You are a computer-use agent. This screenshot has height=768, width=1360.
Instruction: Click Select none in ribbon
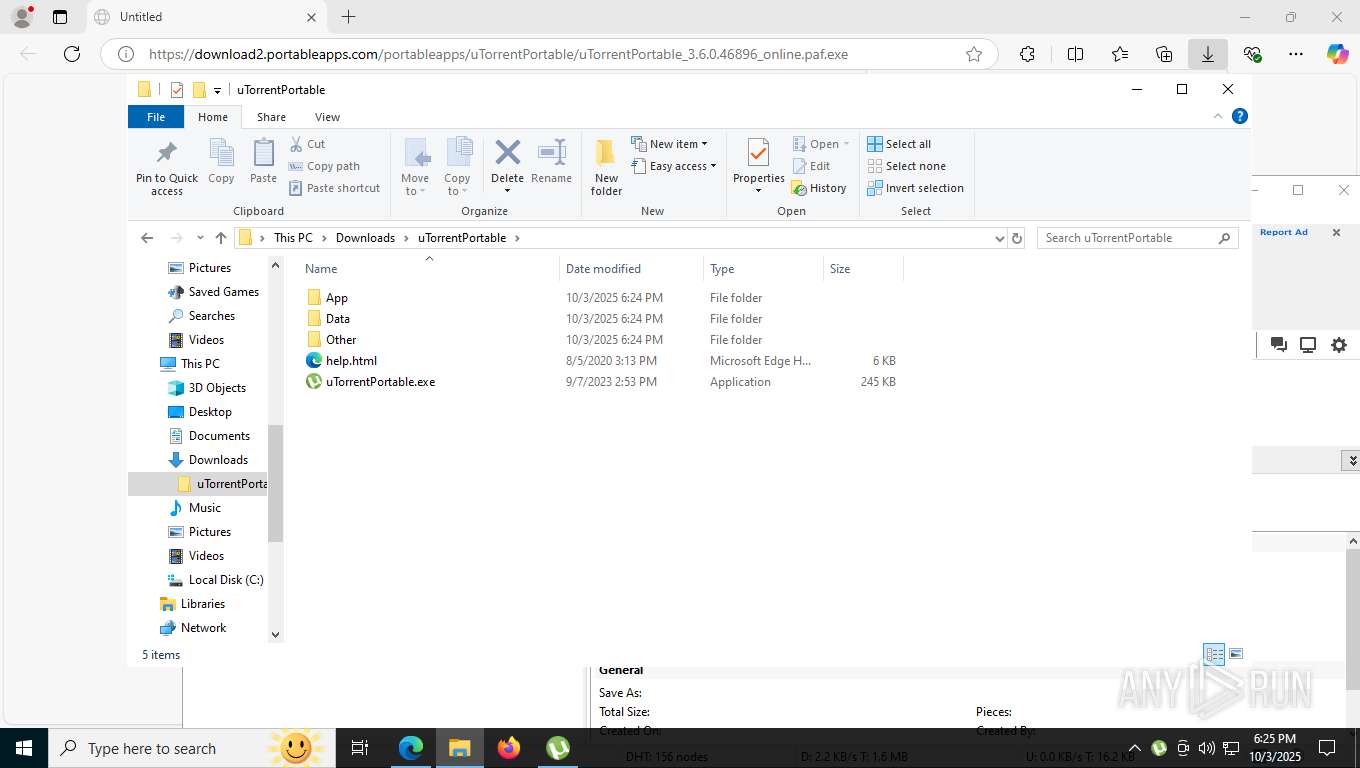pyautogui.click(x=906, y=166)
